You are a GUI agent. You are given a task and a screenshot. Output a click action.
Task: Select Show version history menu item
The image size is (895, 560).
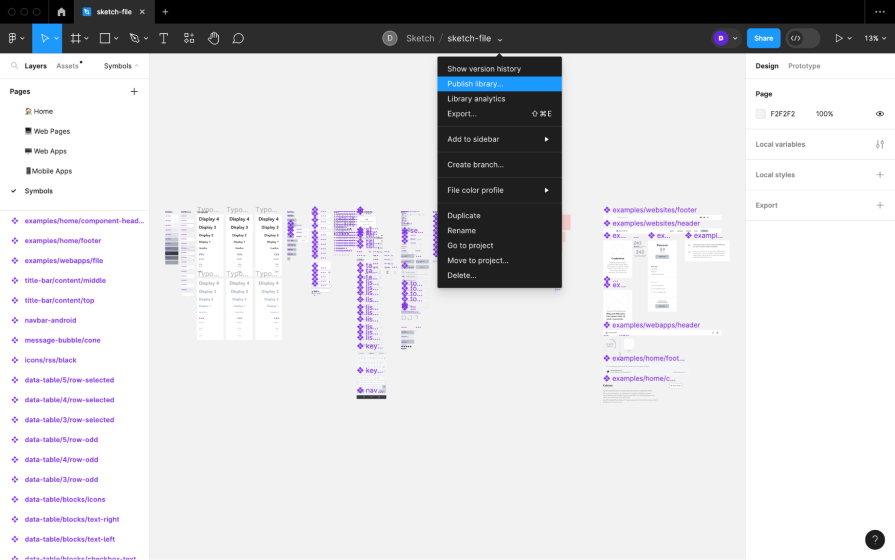483,69
